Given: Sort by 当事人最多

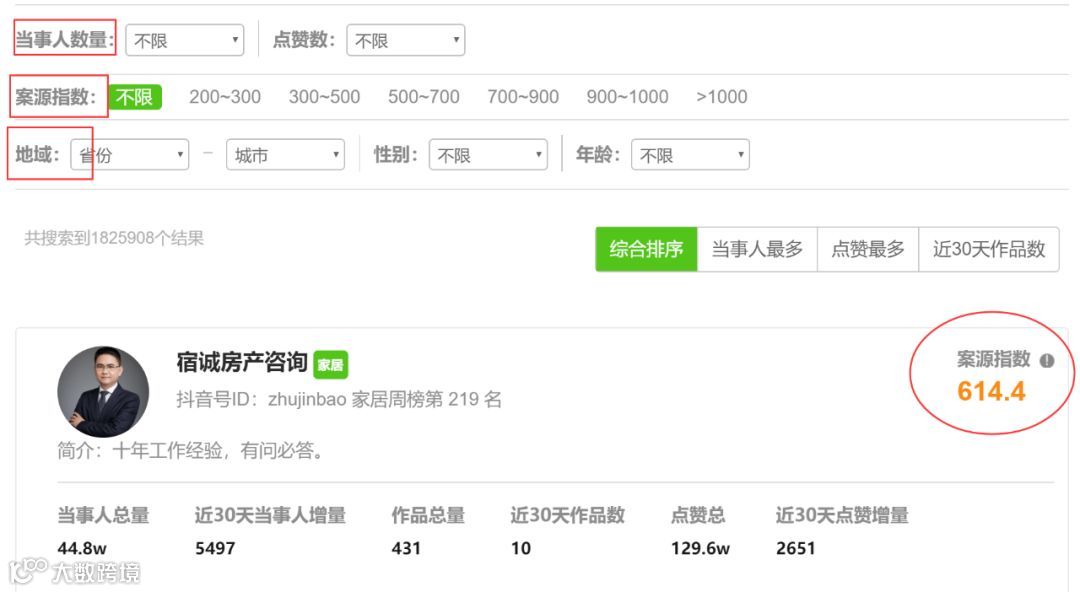Looking at the screenshot, I should 757,249.
